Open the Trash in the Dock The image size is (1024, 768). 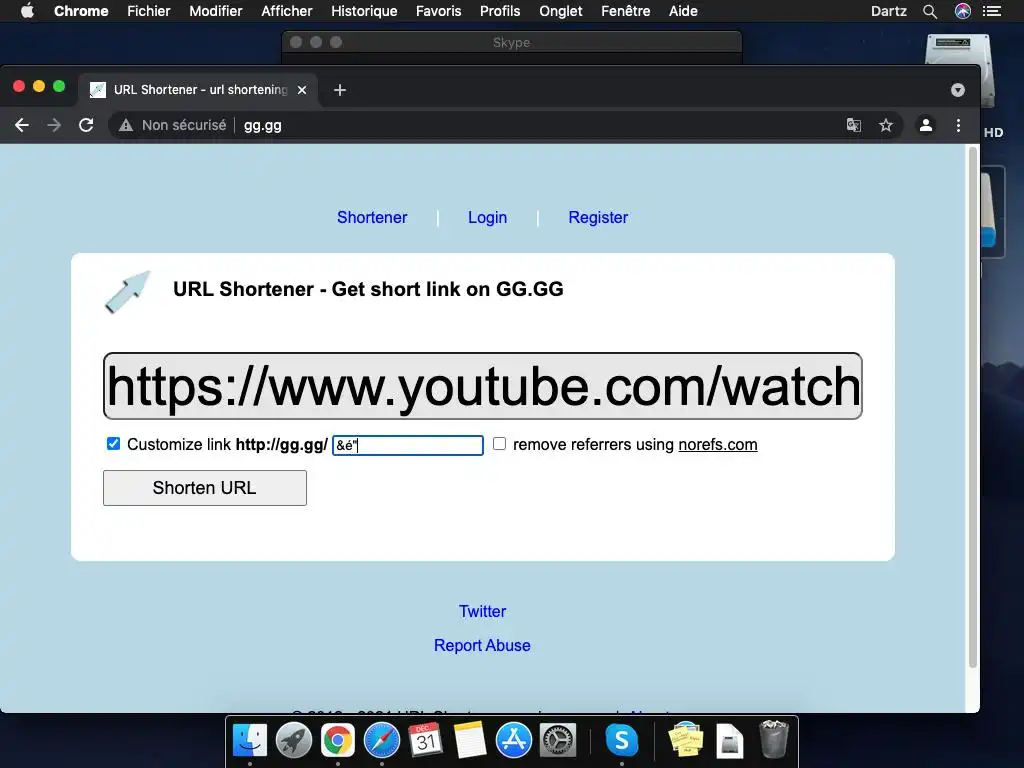(774, 739)
